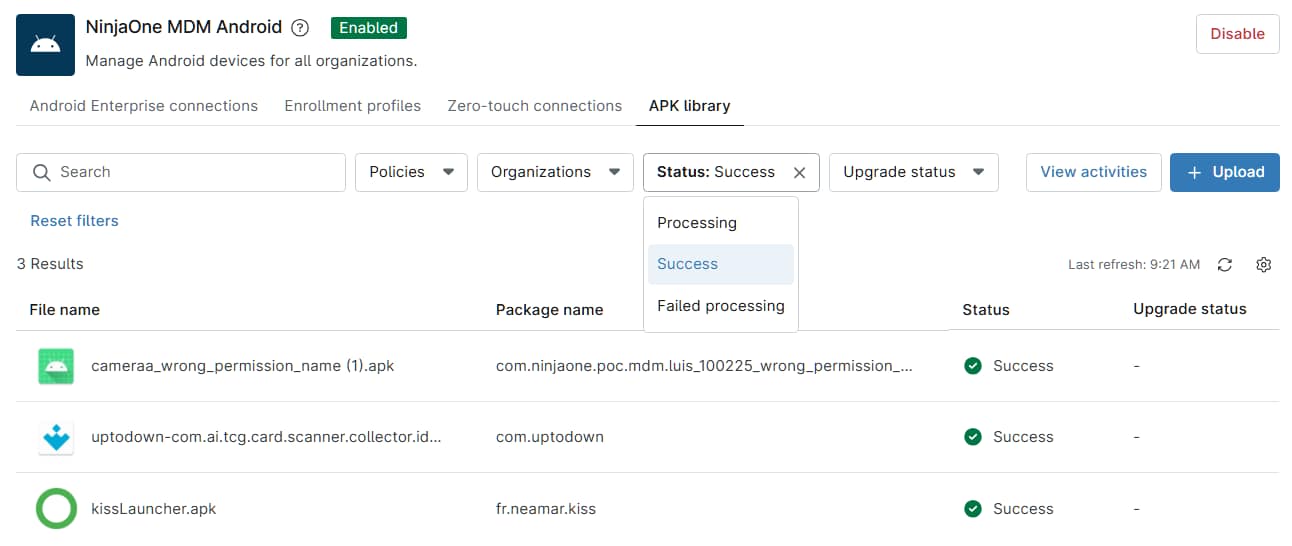
Task: Click the search magnifier icon
Action: tap(41, 172)
